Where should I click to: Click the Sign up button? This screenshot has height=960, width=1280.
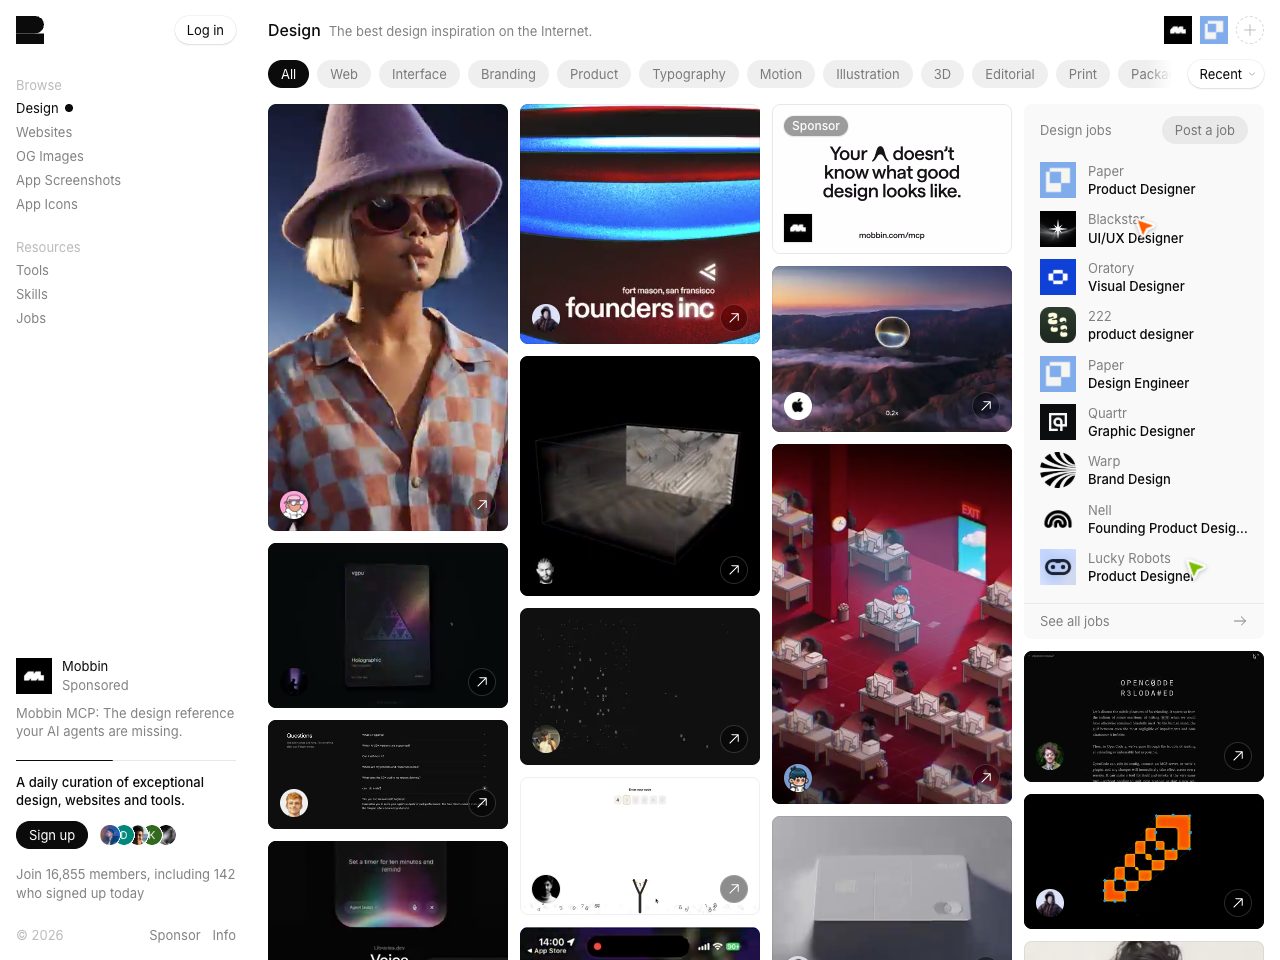click(x=52, y=835)
